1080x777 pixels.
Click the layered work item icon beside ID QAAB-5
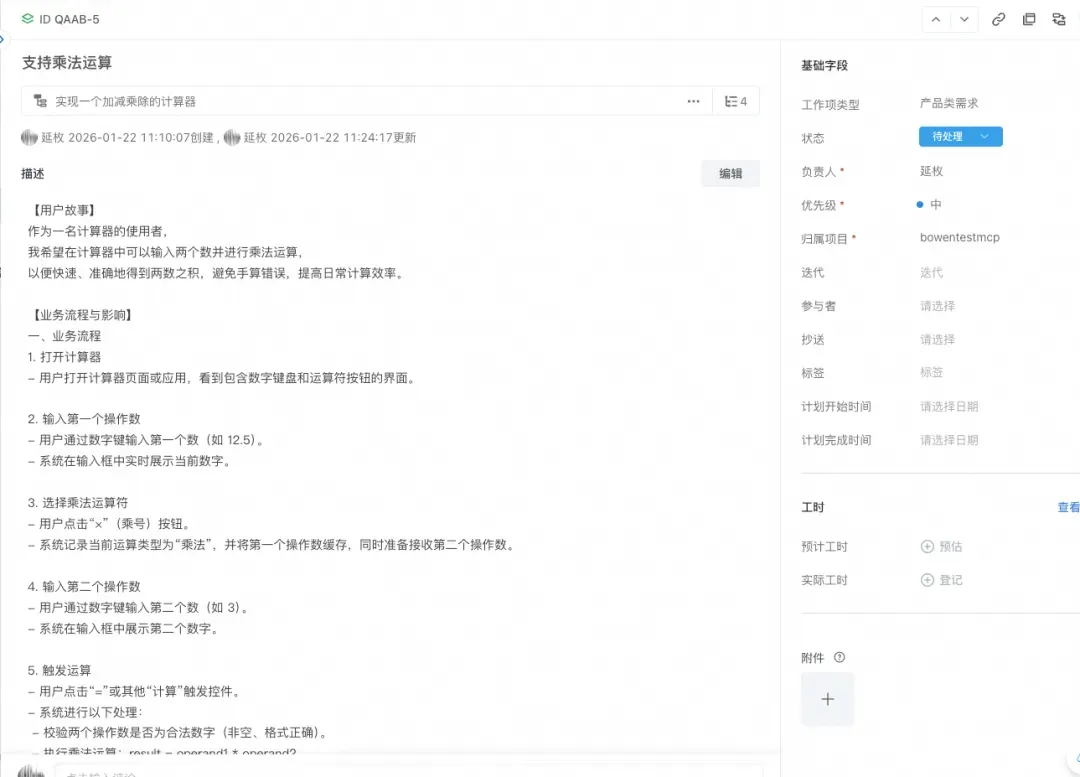27,19
